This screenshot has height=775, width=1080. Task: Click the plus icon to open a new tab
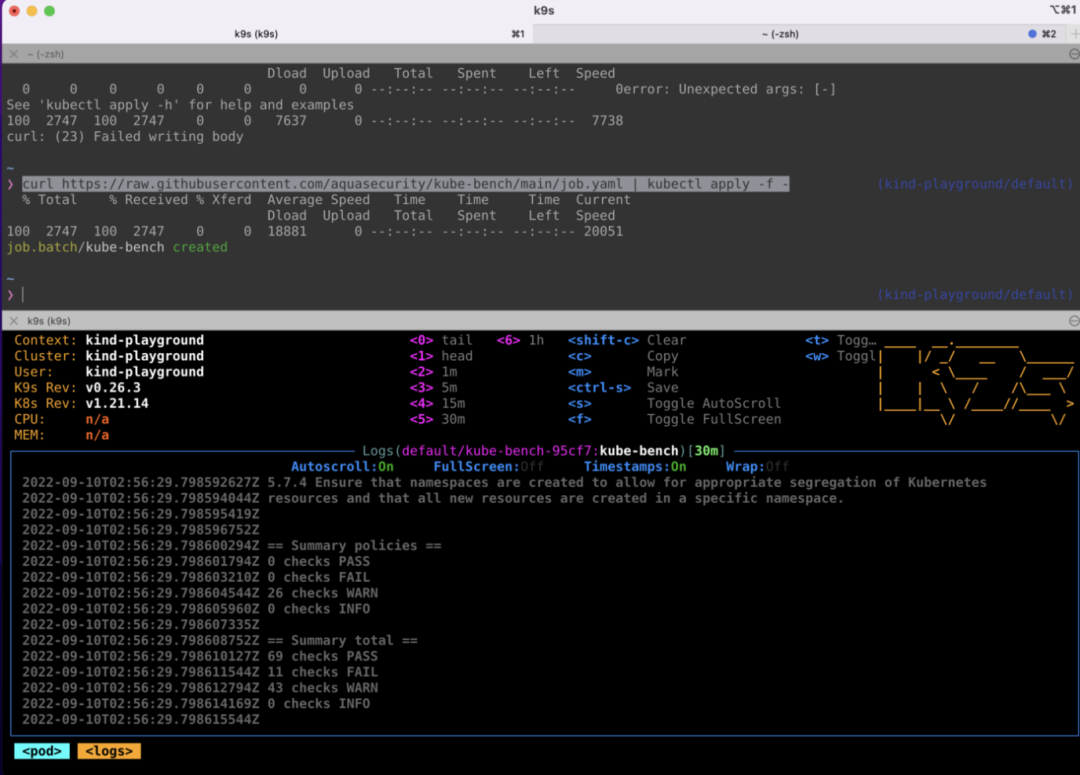click(1074, 34)
